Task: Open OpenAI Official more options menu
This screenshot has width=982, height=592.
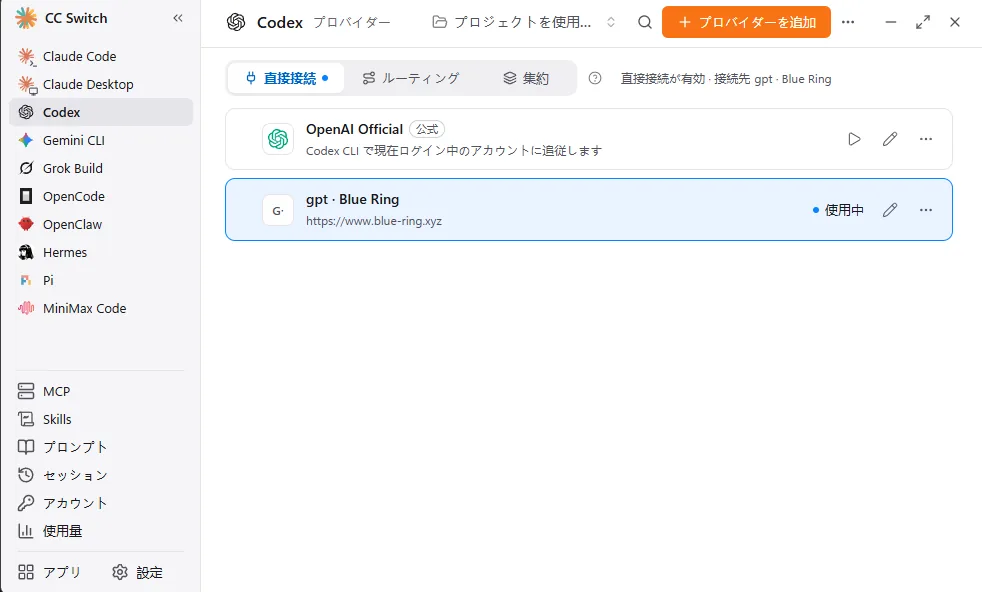Action: (x=926, y=139)
